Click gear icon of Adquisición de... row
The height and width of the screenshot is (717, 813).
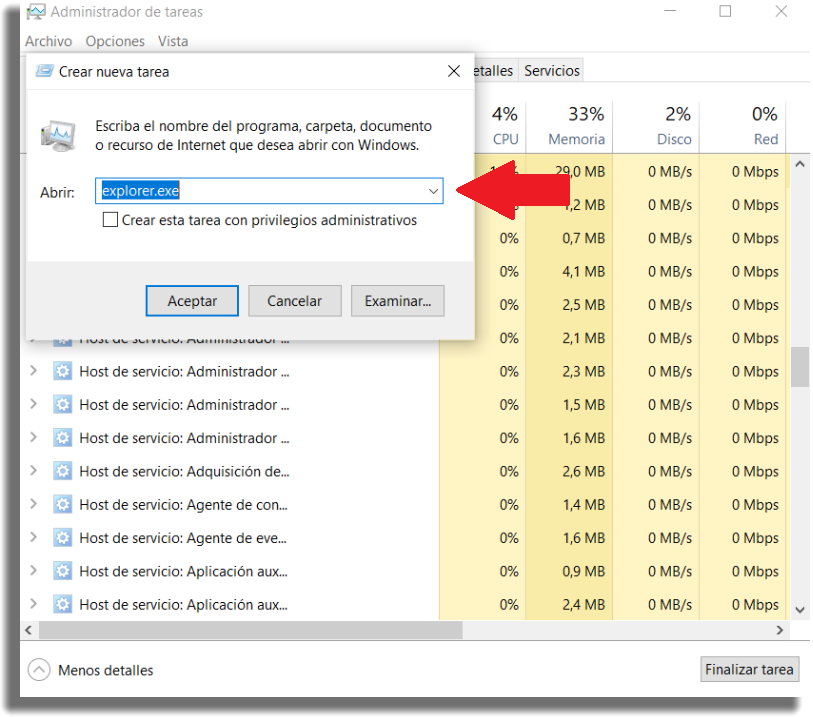pos(63,471)
